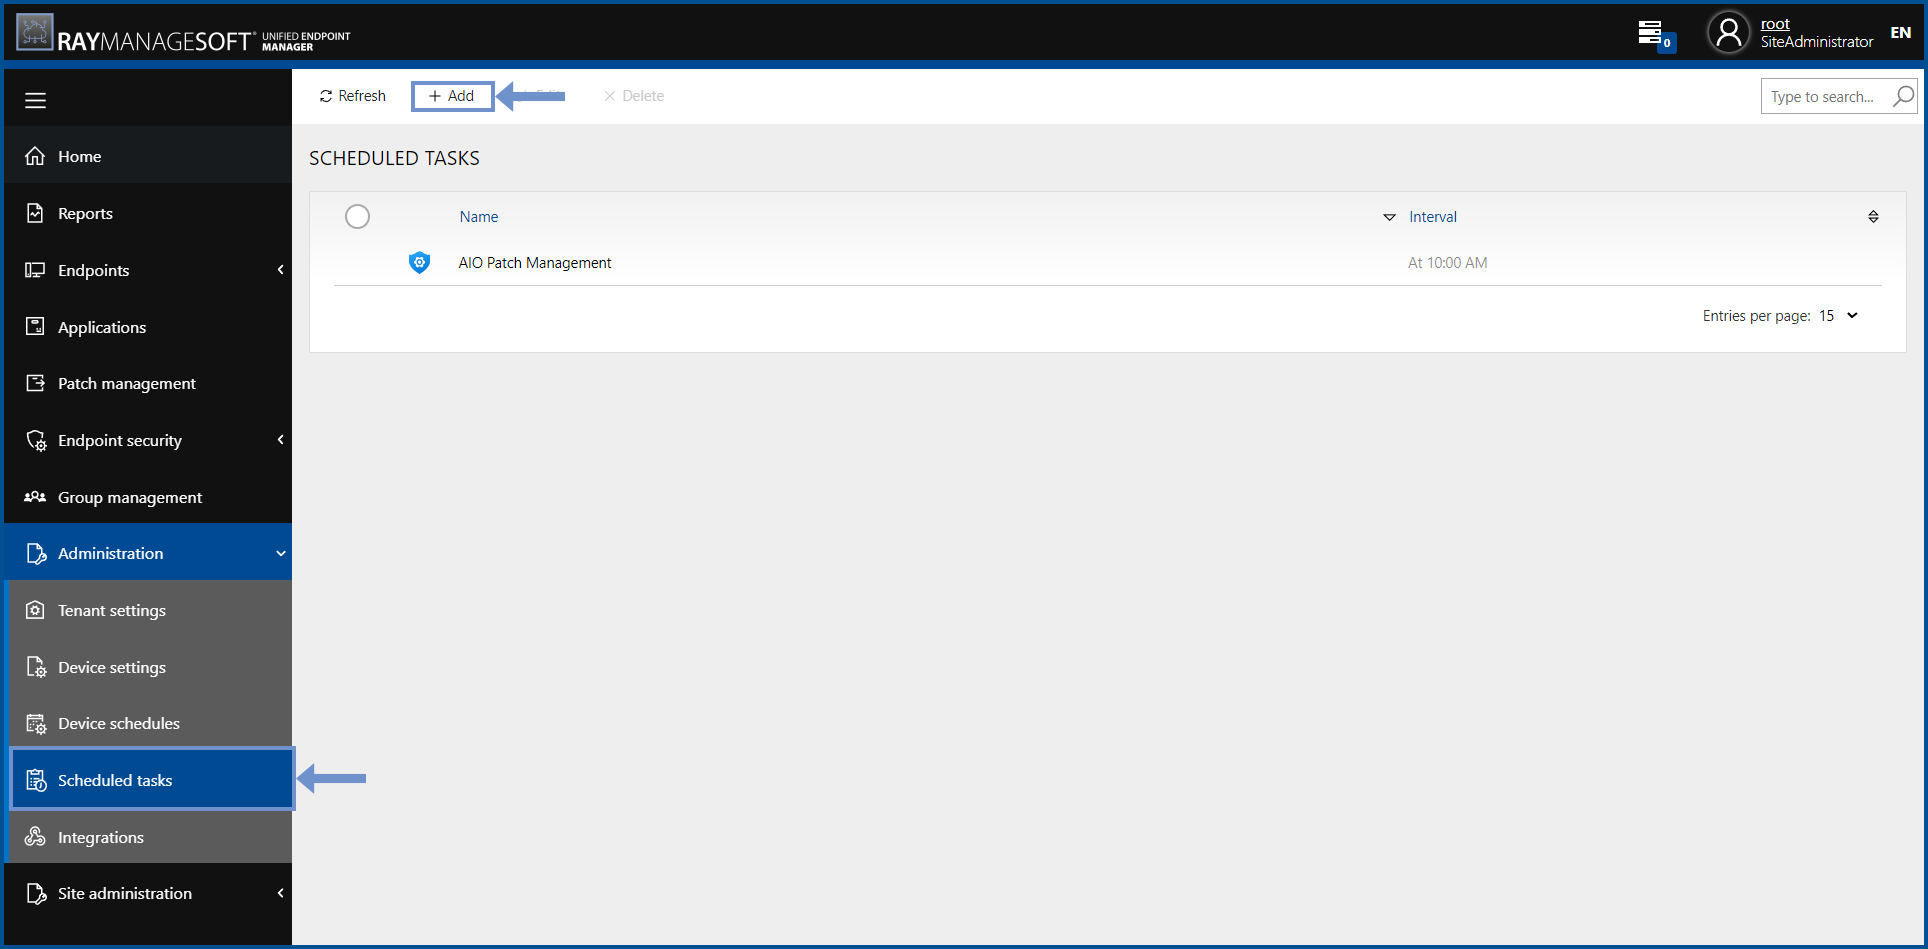Open the Integrations icon in the sidebar
Viewport: 1928px width, 949px height.
click(x=35, y=836)
